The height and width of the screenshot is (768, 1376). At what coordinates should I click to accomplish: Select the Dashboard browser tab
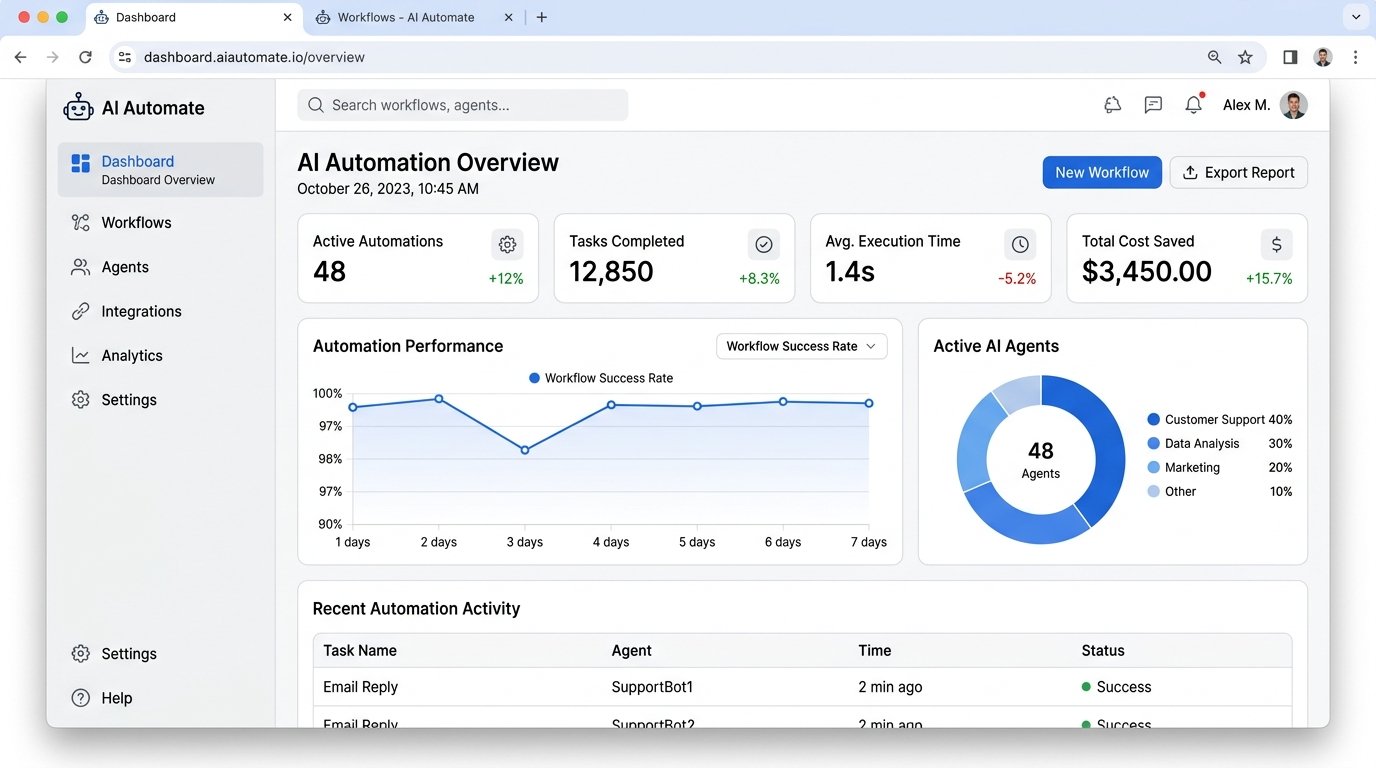point(195,17)
